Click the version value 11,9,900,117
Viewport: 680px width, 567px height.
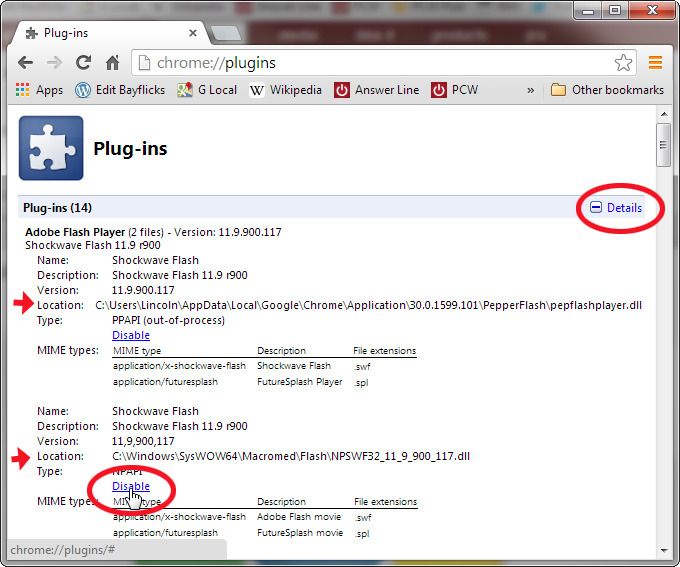click(x=143, y=441)
